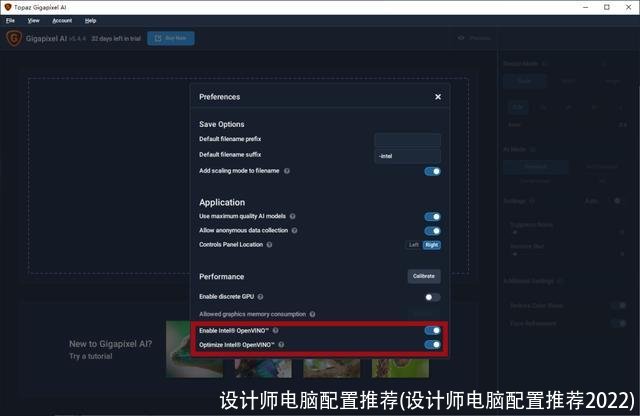Viewport: 640px width, 416px height.
Task: Open the View menu
Action: pos(33,20)
